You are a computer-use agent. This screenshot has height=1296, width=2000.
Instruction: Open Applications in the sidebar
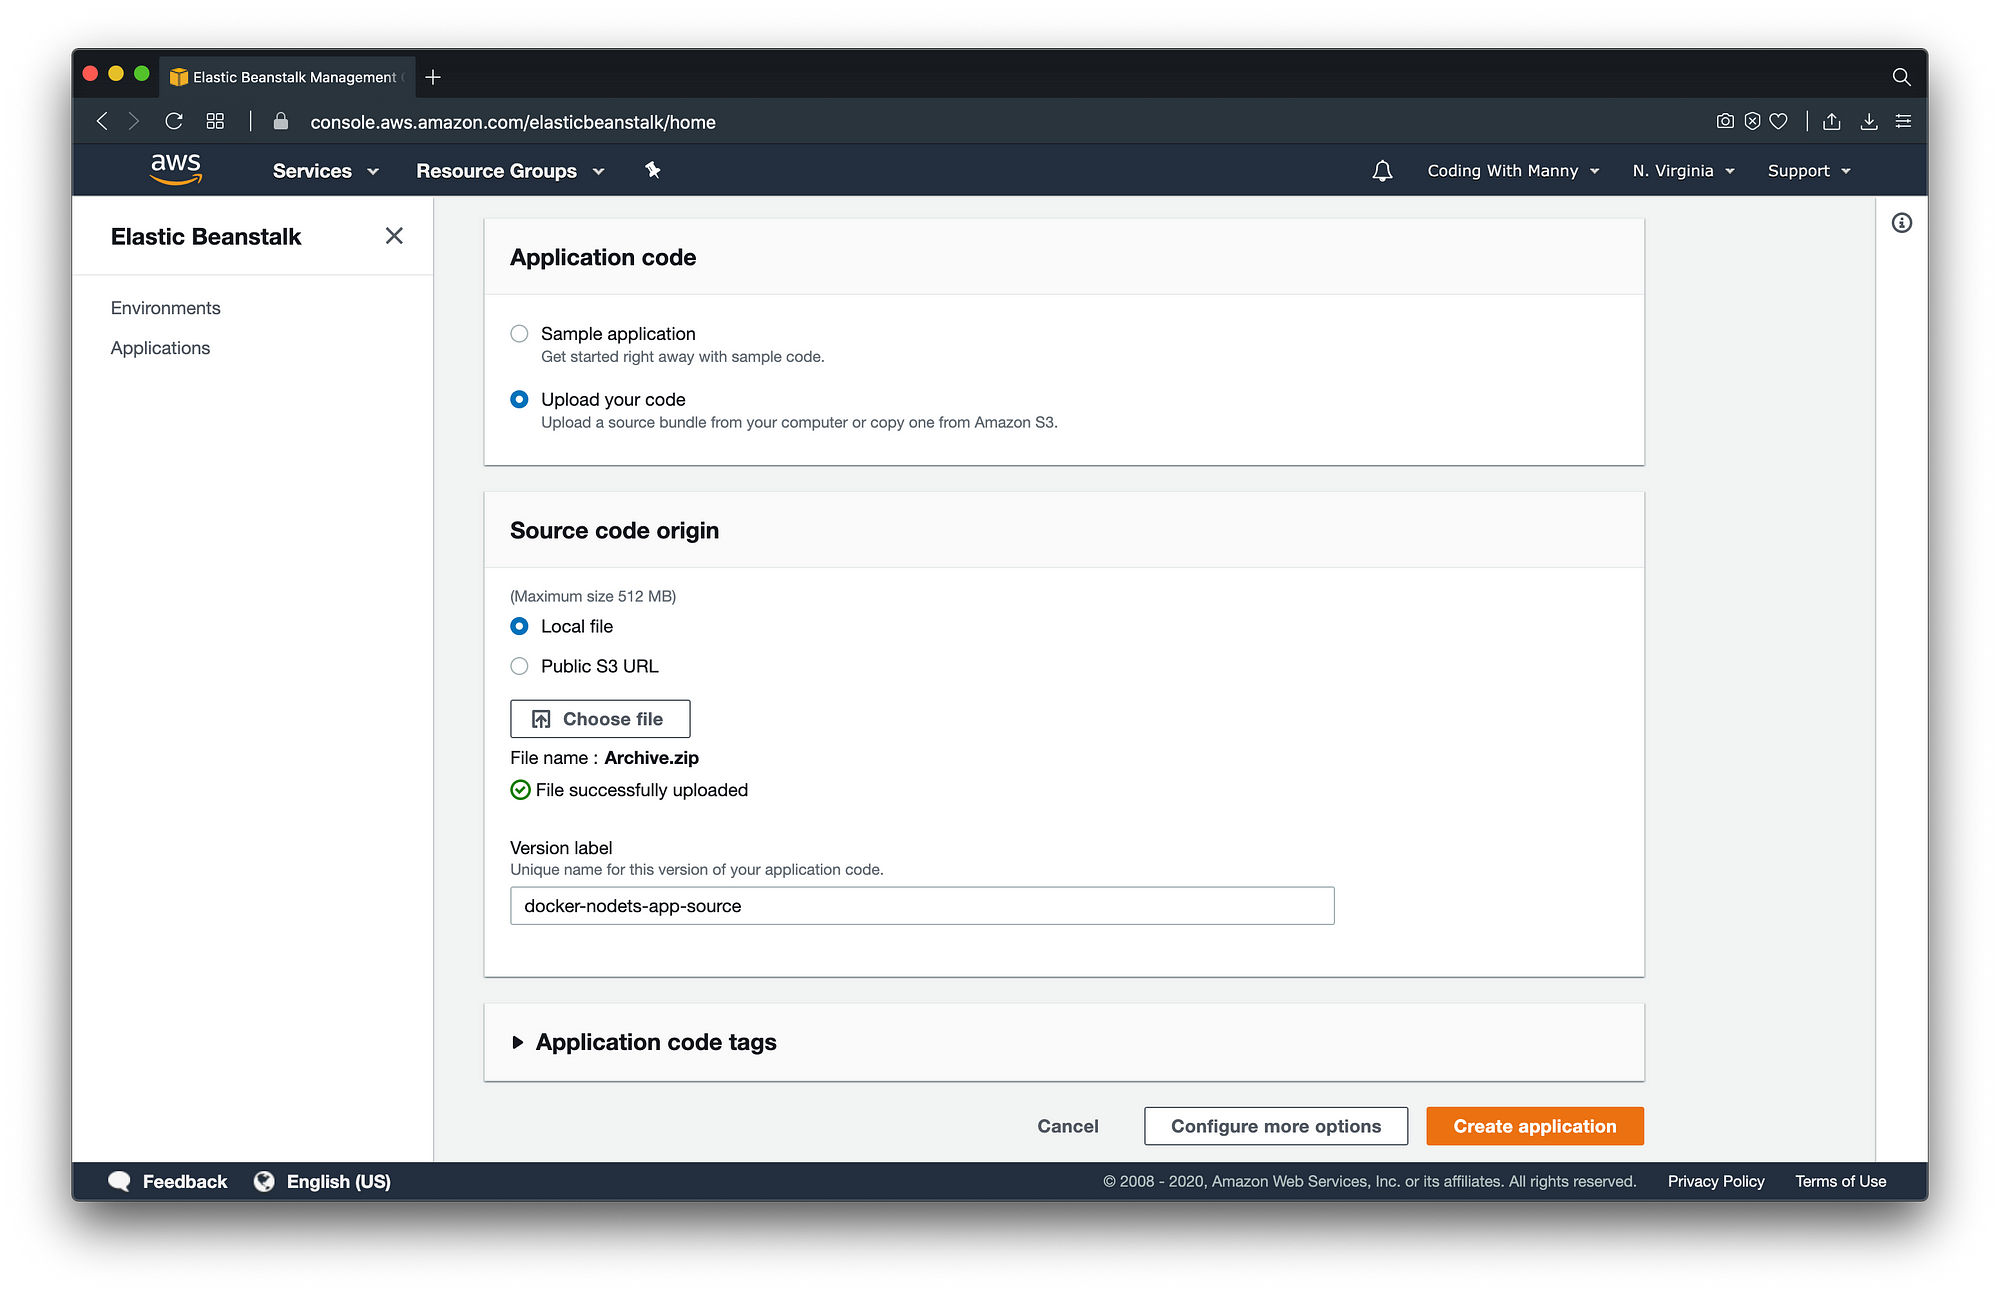click(160, 348)
